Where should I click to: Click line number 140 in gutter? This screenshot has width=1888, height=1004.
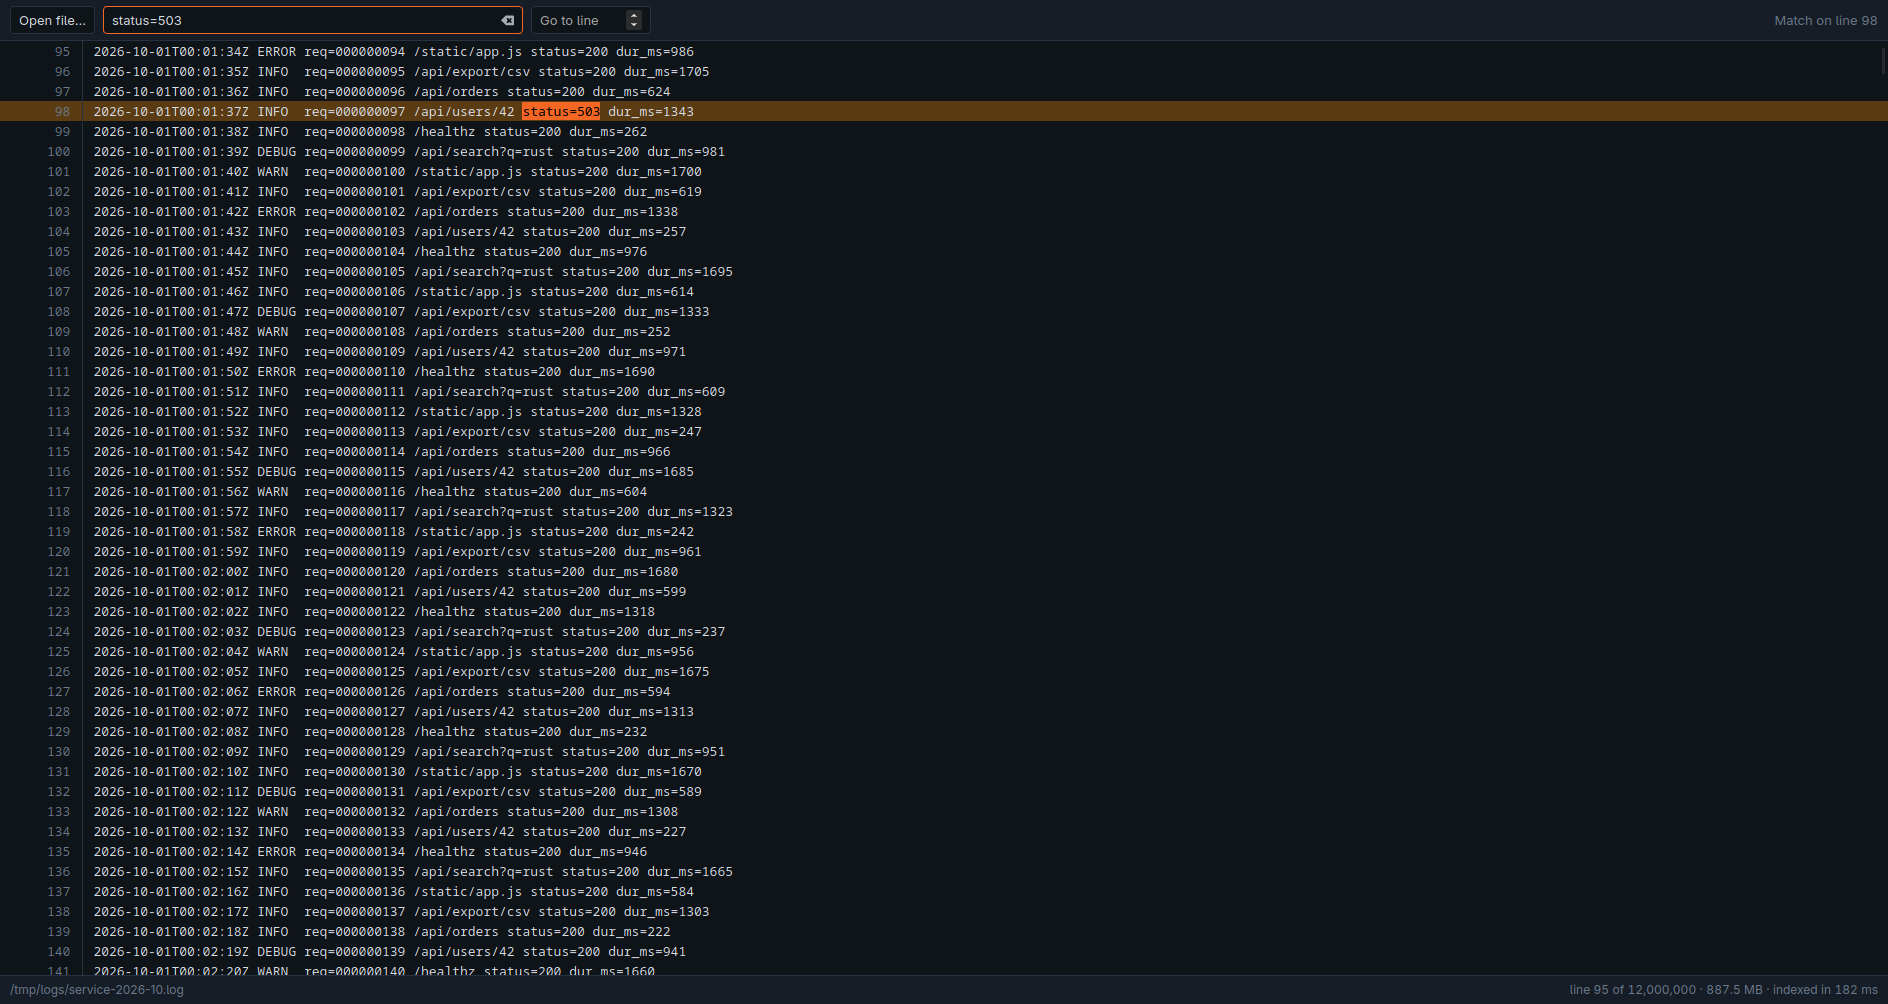pos(59,952)
